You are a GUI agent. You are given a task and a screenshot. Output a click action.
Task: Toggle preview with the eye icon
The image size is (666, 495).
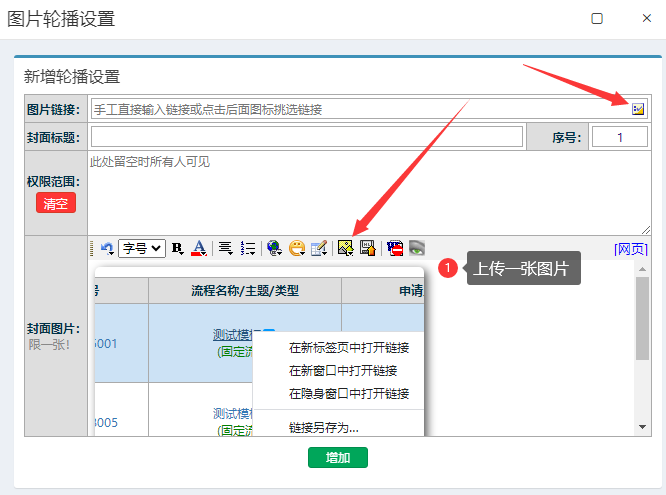click(417, 248)
